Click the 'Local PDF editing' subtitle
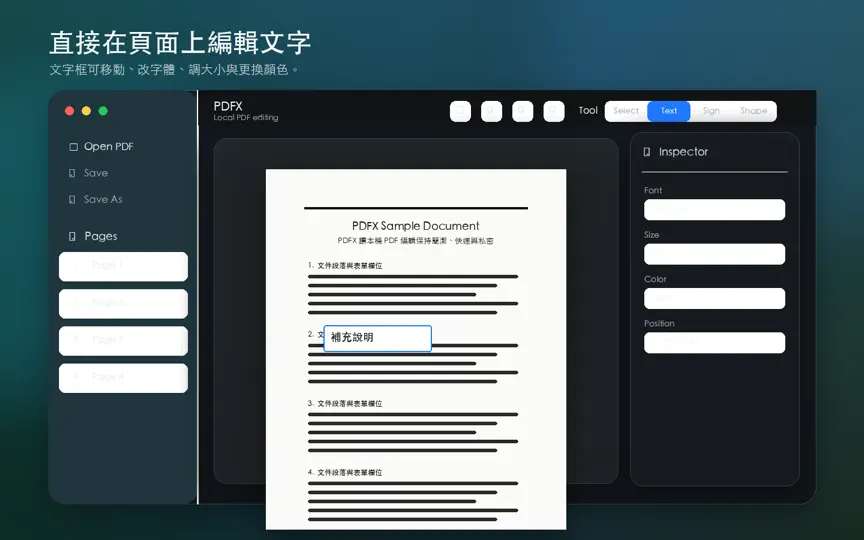864x540 pixels. click(x=246, y=118)
